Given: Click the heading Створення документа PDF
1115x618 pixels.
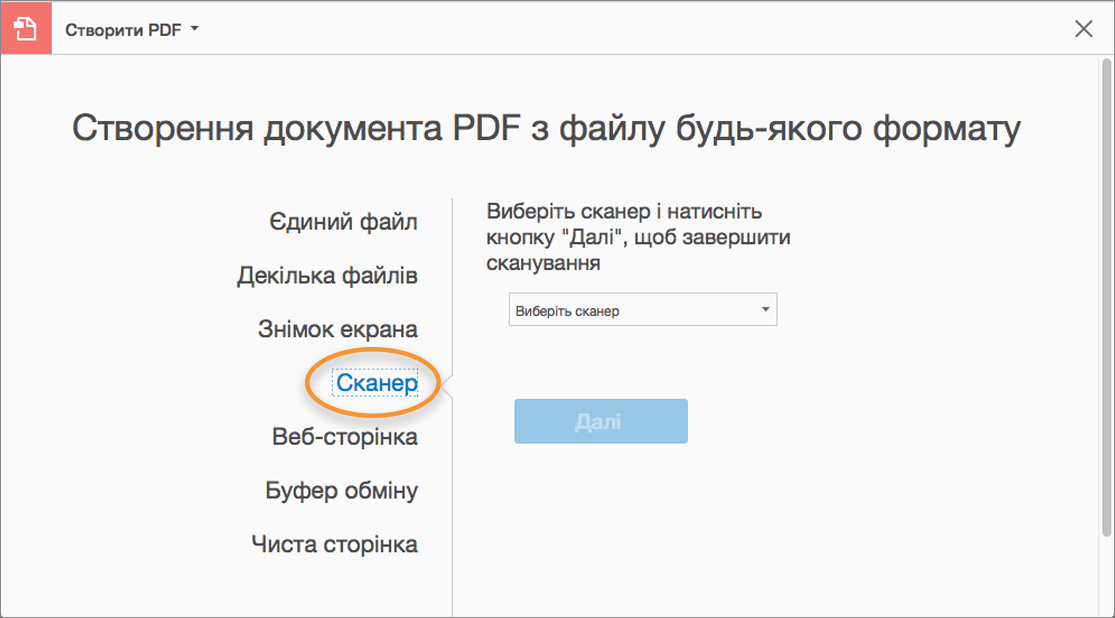Looking at the screenshot, I should 547,130.
